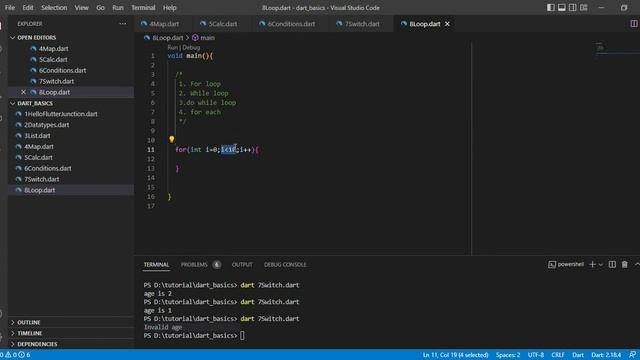Open the Edit menu
This screenshot has width=640, height=360.
[28, 8]
